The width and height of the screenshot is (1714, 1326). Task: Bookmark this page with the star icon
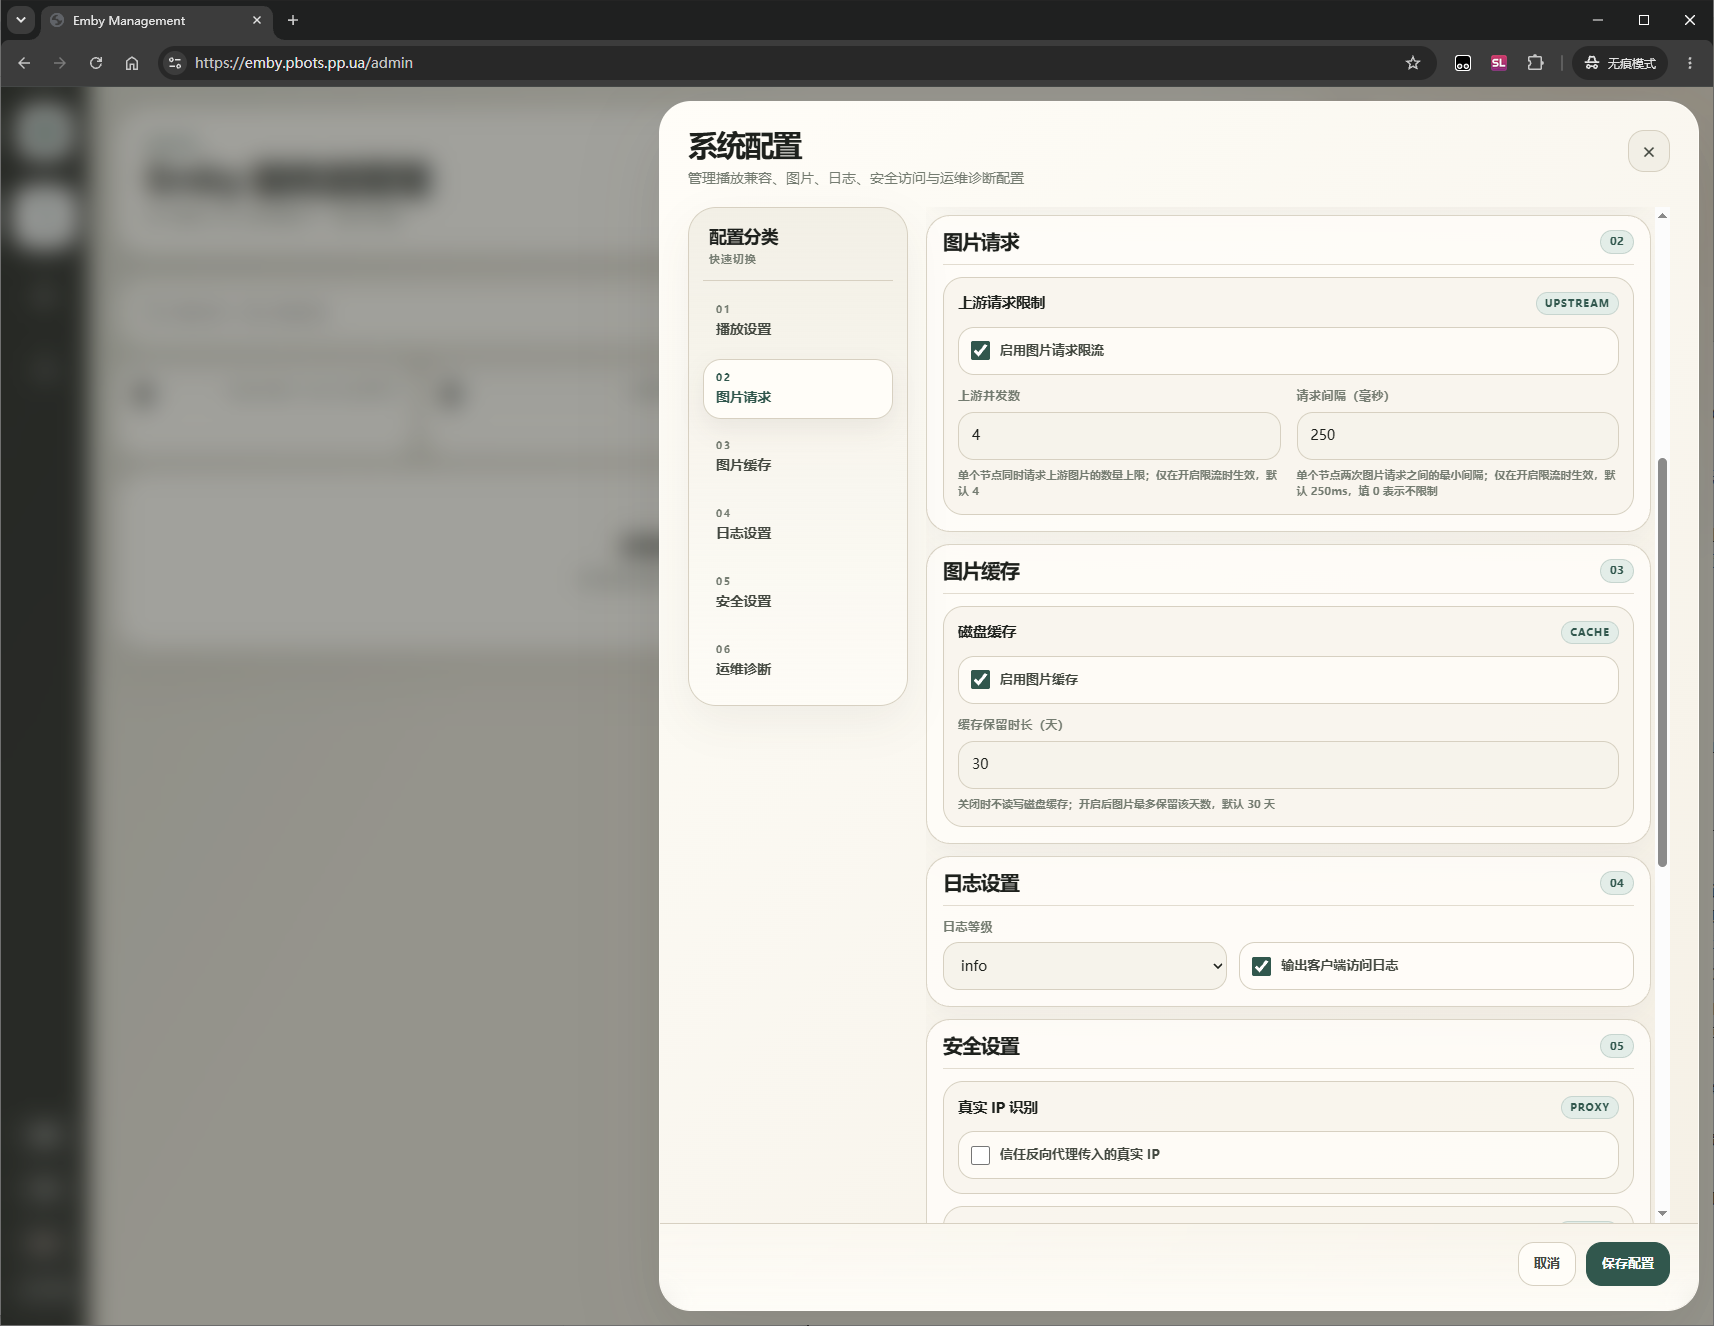(x=1412, y=63)
